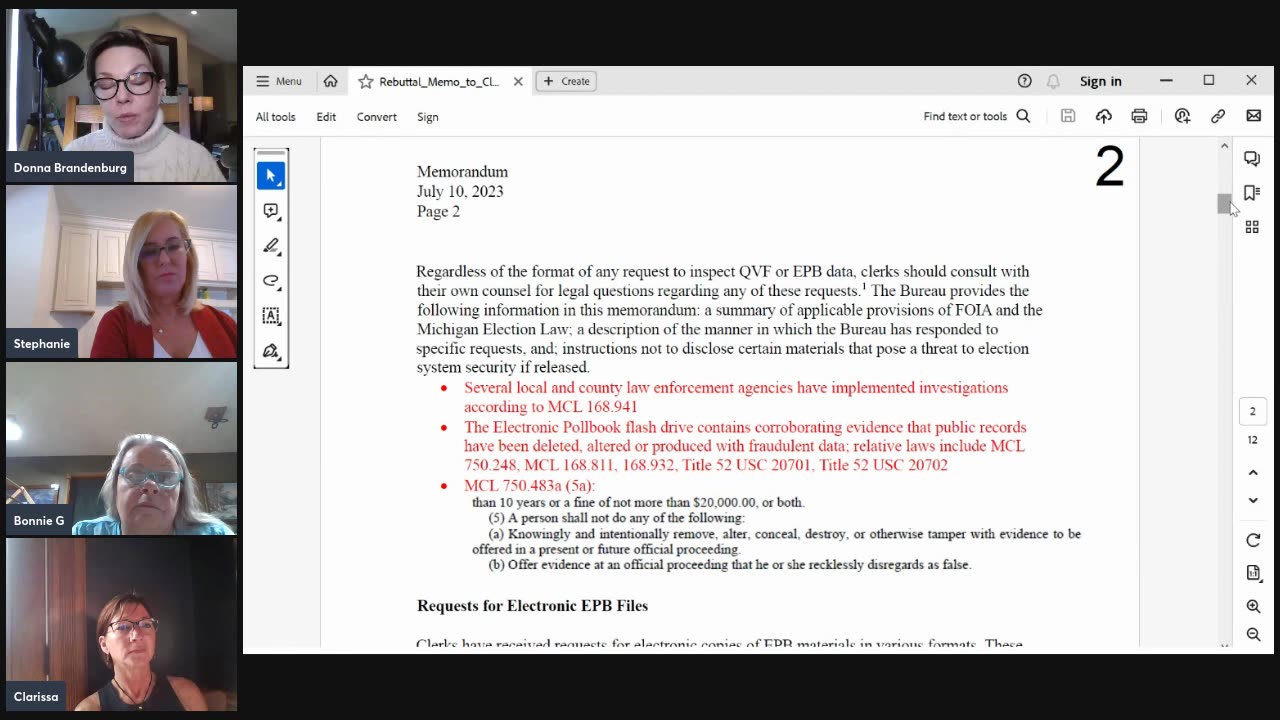Screen dimensions: 1280x720
Task: Select the Fill and sign pen tool
Action: pos(271,351)
